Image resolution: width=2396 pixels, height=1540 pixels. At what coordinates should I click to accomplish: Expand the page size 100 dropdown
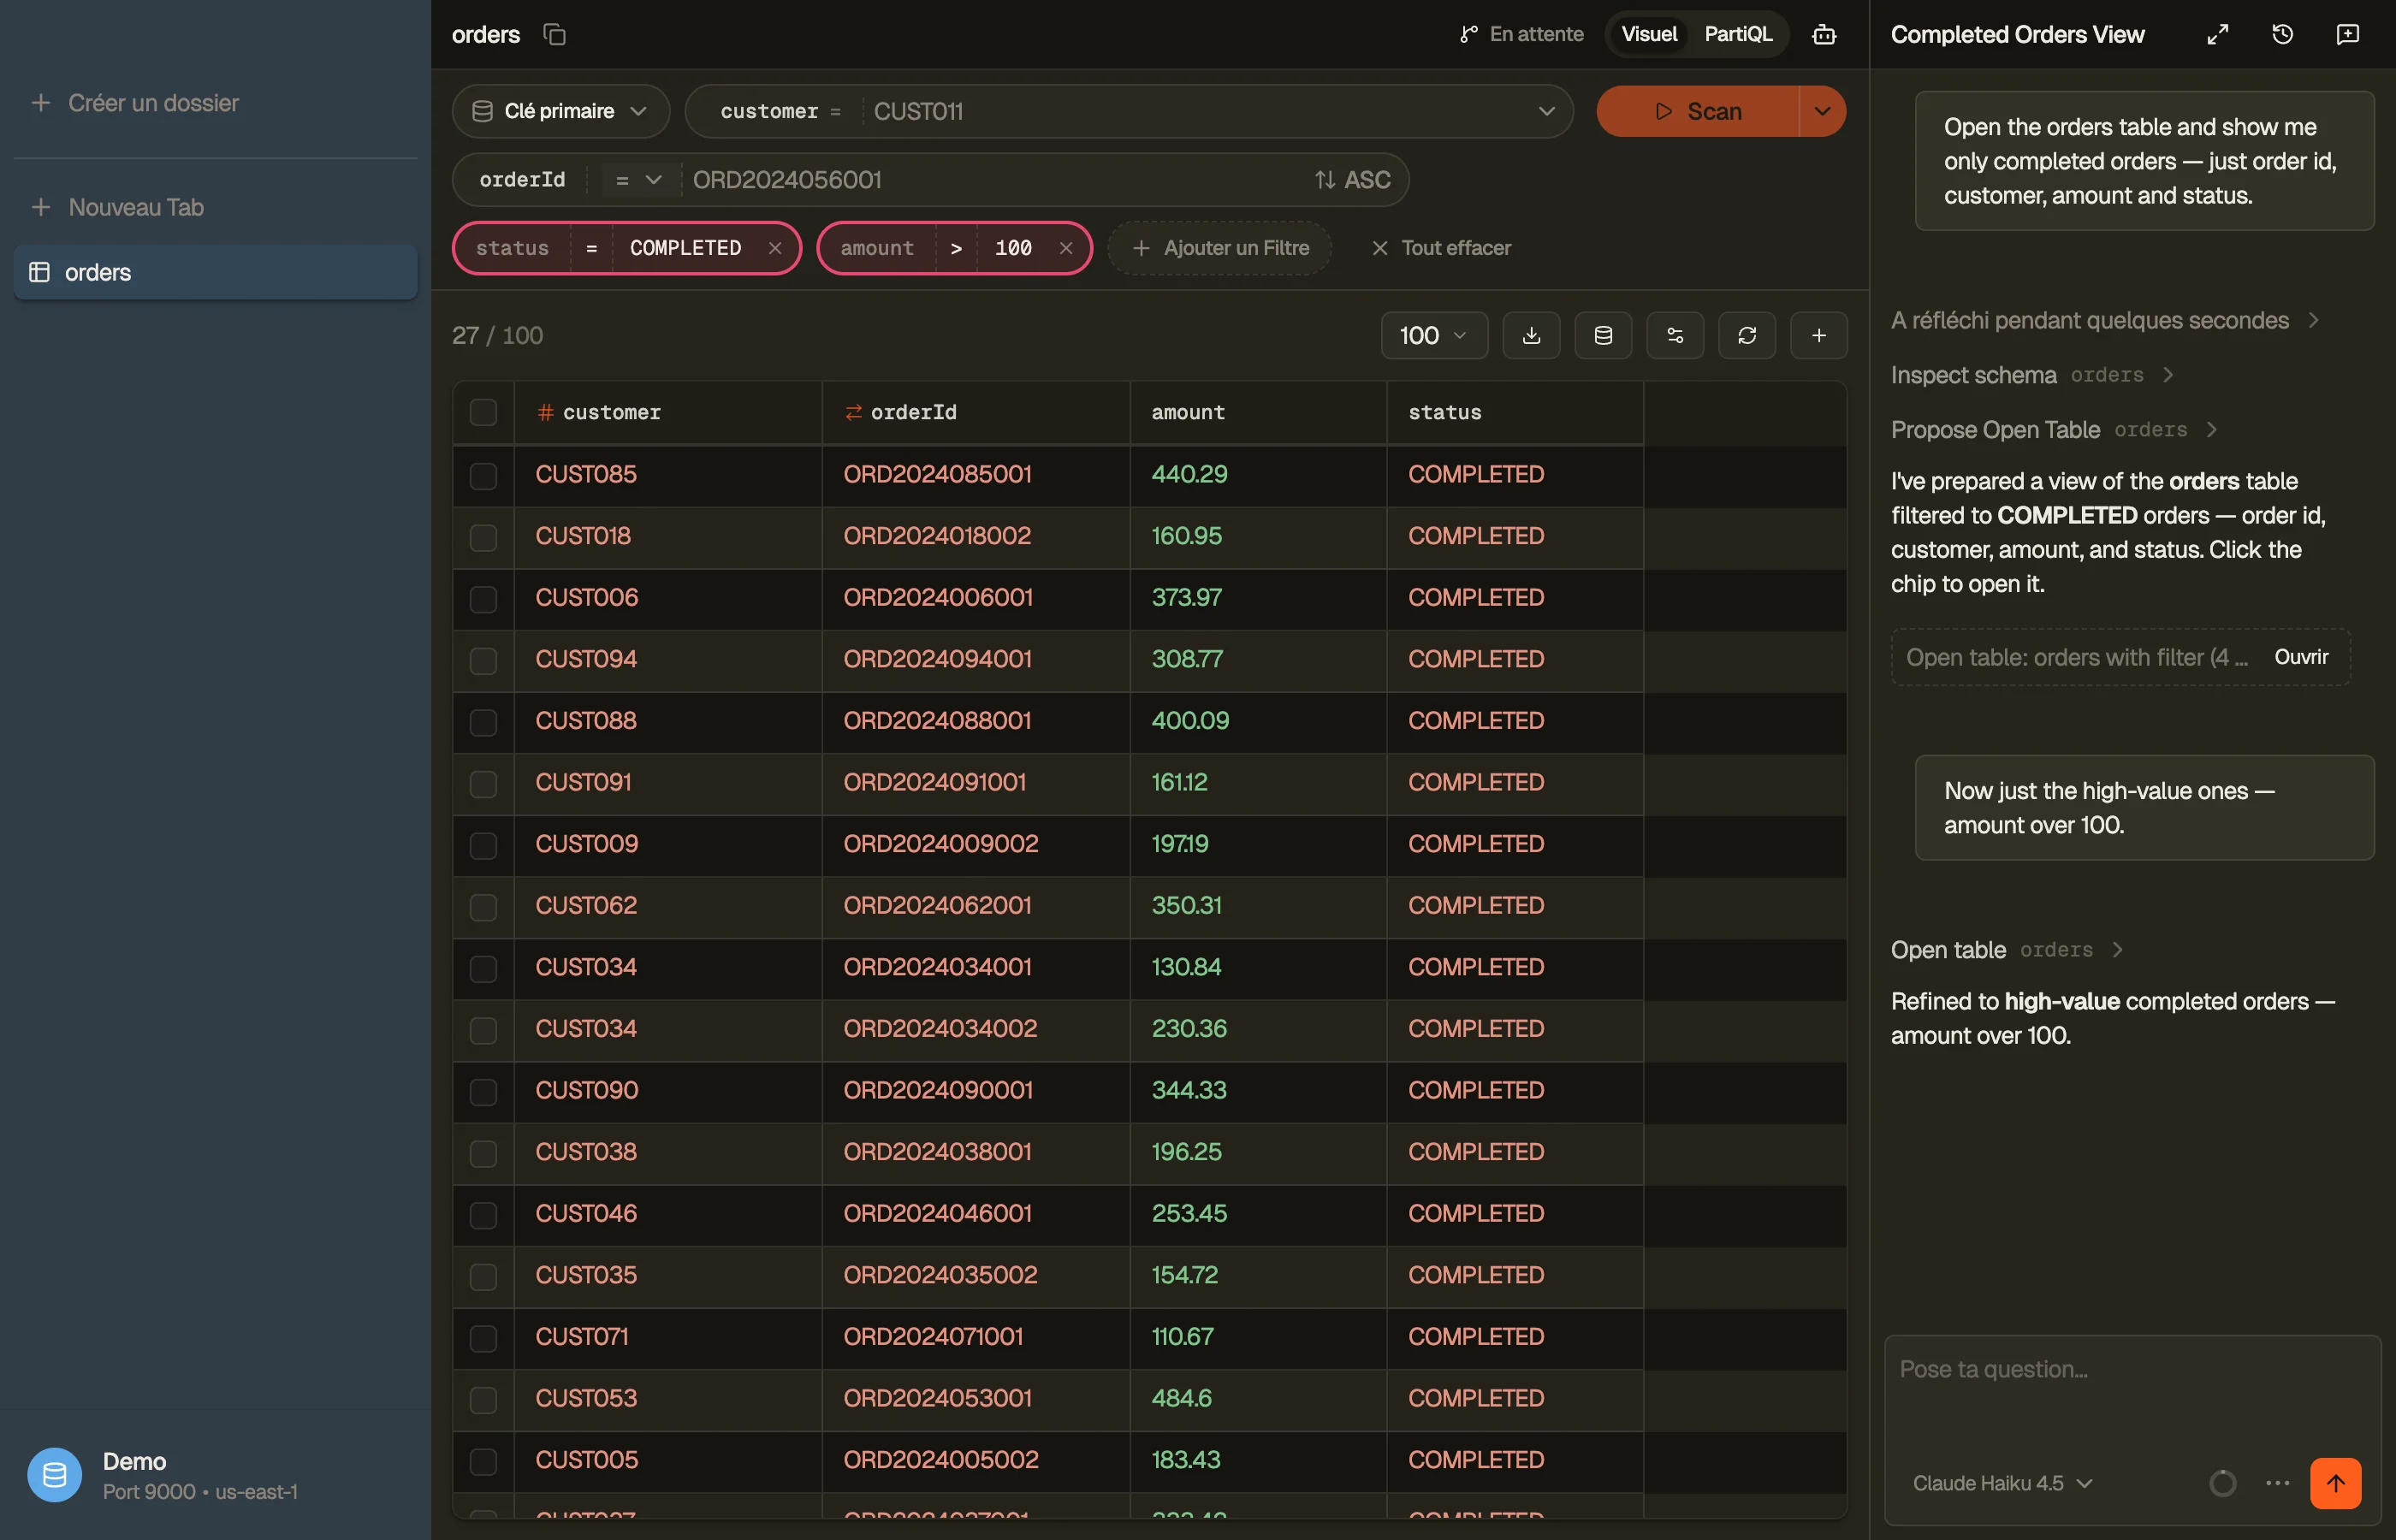click(1434, 335)
